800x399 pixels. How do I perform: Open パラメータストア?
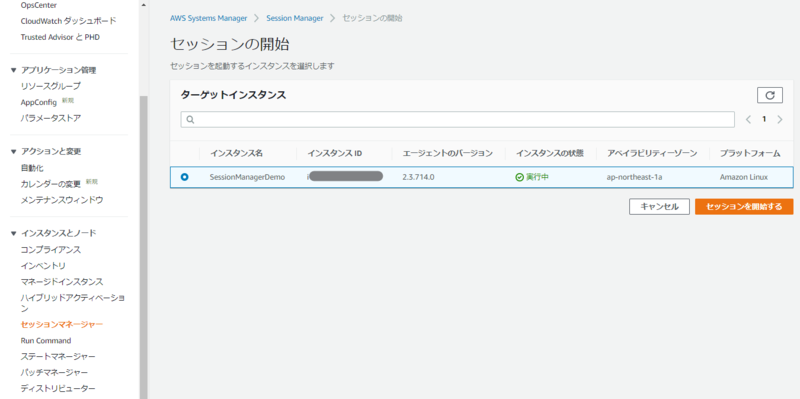(x=51, y=118)
